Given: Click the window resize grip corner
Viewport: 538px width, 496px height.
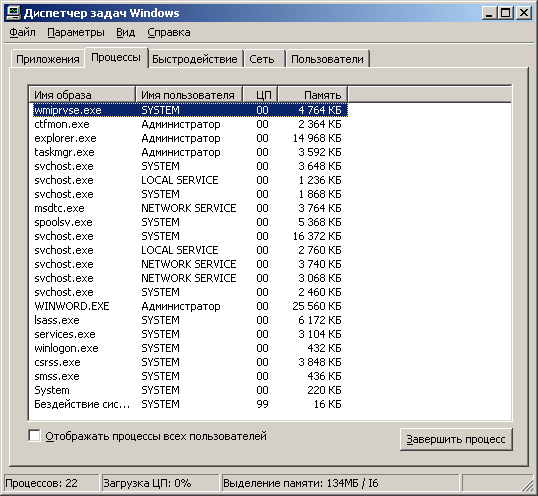Looking at the screenshot, I should point(527,486).
